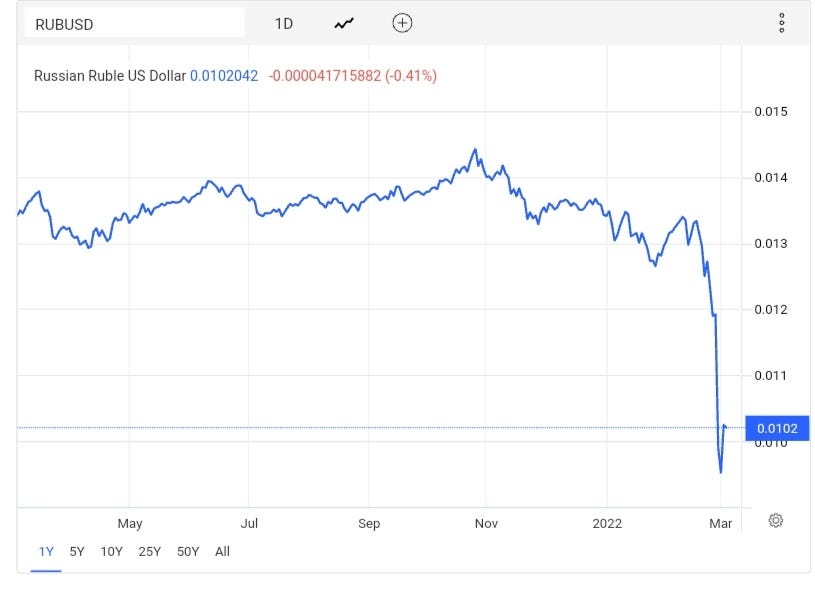
Task: Click the 0.011 price axis label
Action: (771, 376)
